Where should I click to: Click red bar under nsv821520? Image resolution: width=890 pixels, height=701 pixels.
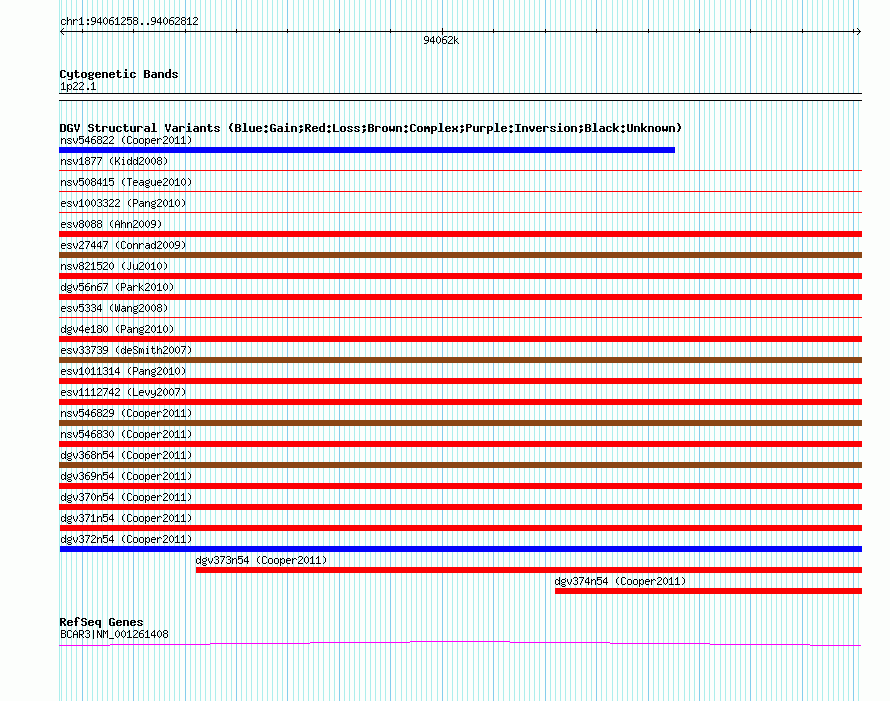coord(461,276)
